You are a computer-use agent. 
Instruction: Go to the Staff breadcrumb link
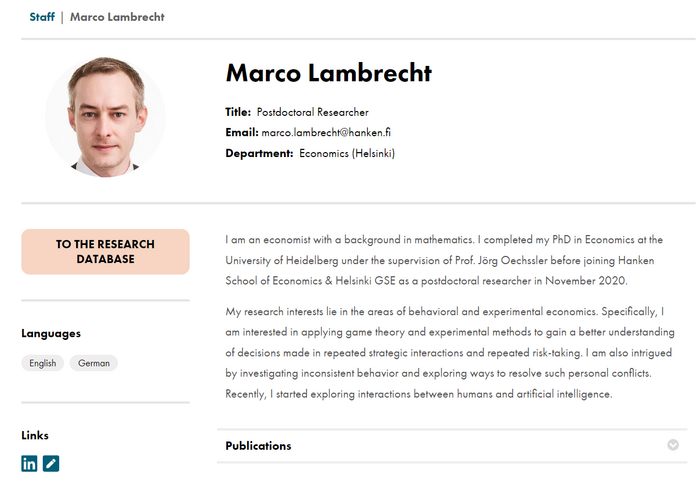point(42,17)
